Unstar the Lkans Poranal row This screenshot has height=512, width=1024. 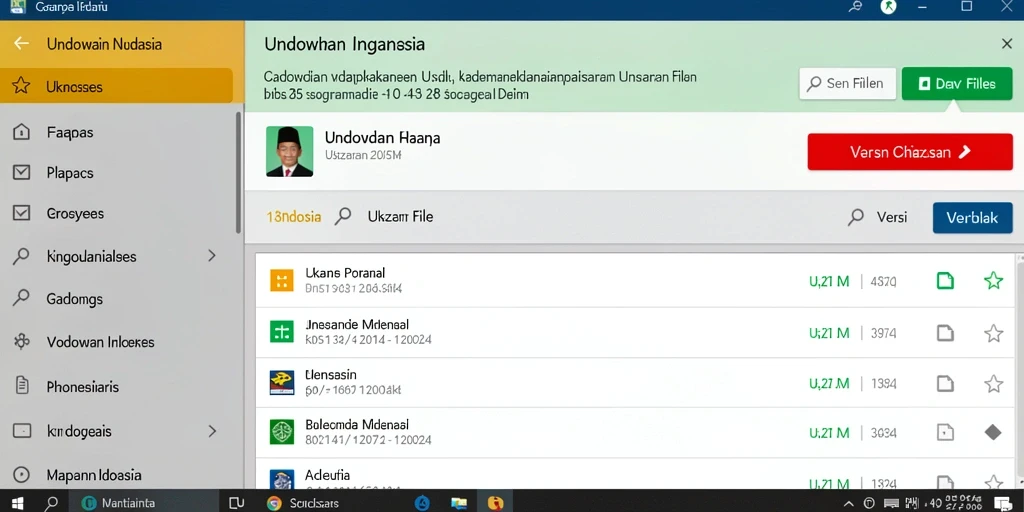(993, 281)
